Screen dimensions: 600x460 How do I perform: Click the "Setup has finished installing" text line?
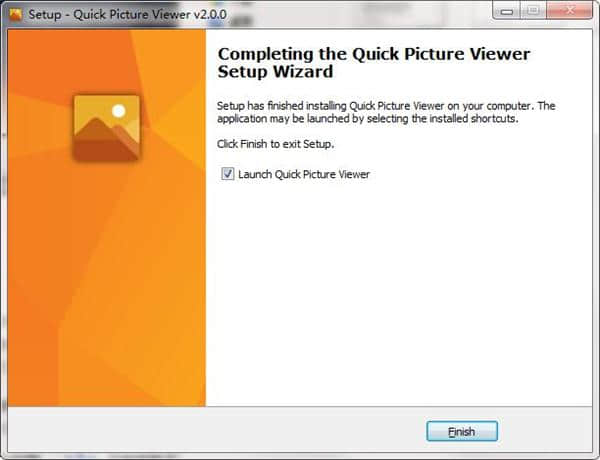[386, 106]
